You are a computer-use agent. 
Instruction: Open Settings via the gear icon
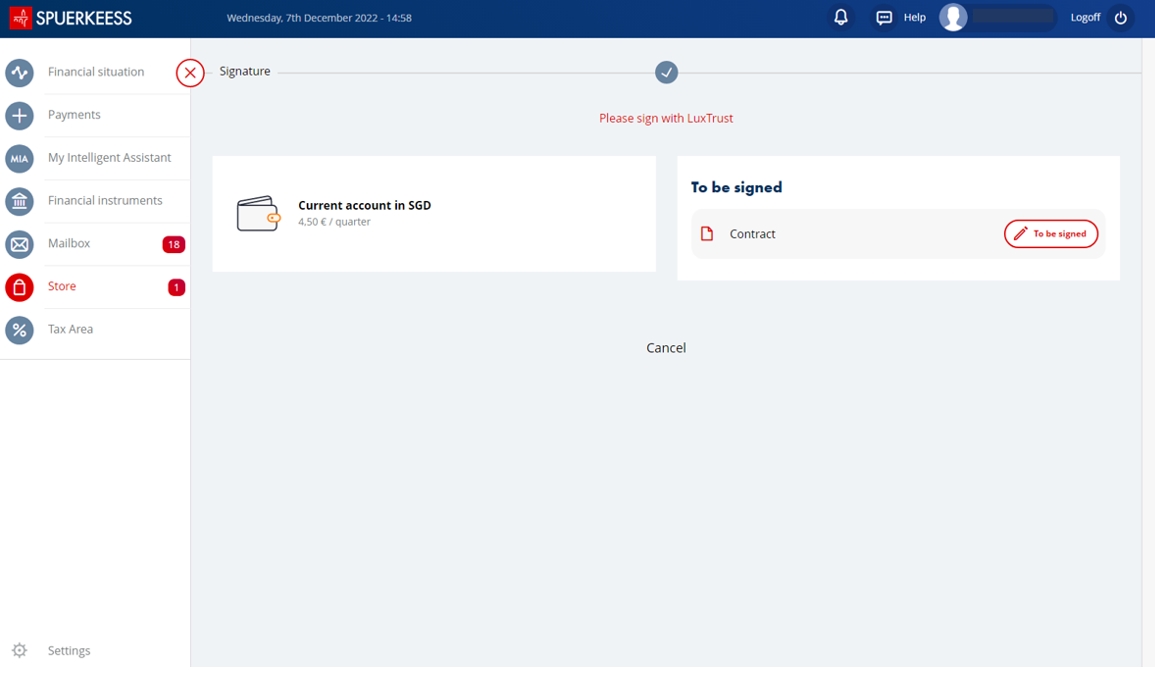(x=19, y=651)
